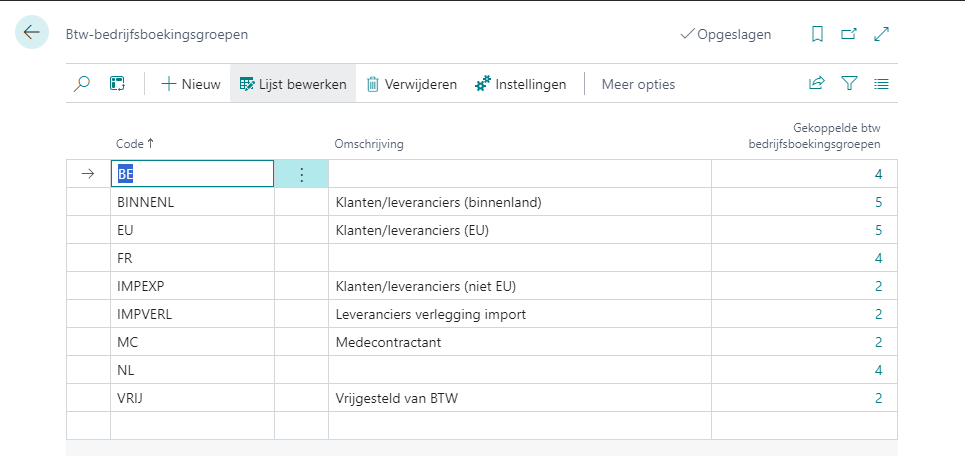Select the MC code cell
Viewport: 965px width, 456px height.
pyautogui.click(x=192, y=342)
